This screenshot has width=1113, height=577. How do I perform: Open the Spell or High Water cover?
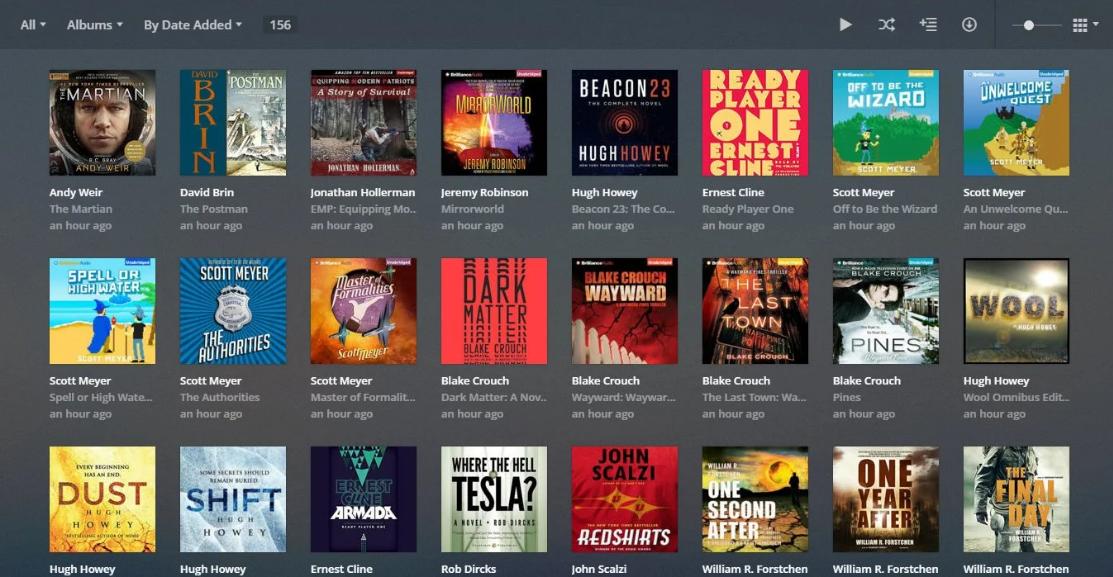pos(102,311)
